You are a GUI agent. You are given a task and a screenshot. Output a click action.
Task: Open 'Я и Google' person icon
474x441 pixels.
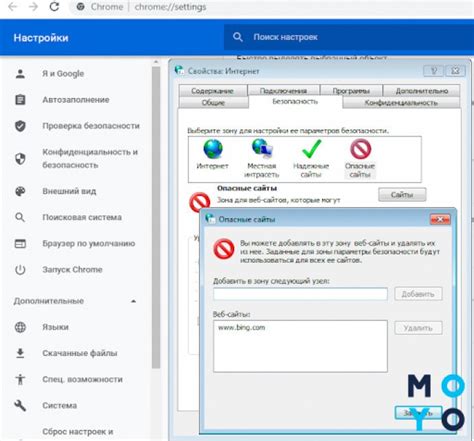tap(20, 74)
